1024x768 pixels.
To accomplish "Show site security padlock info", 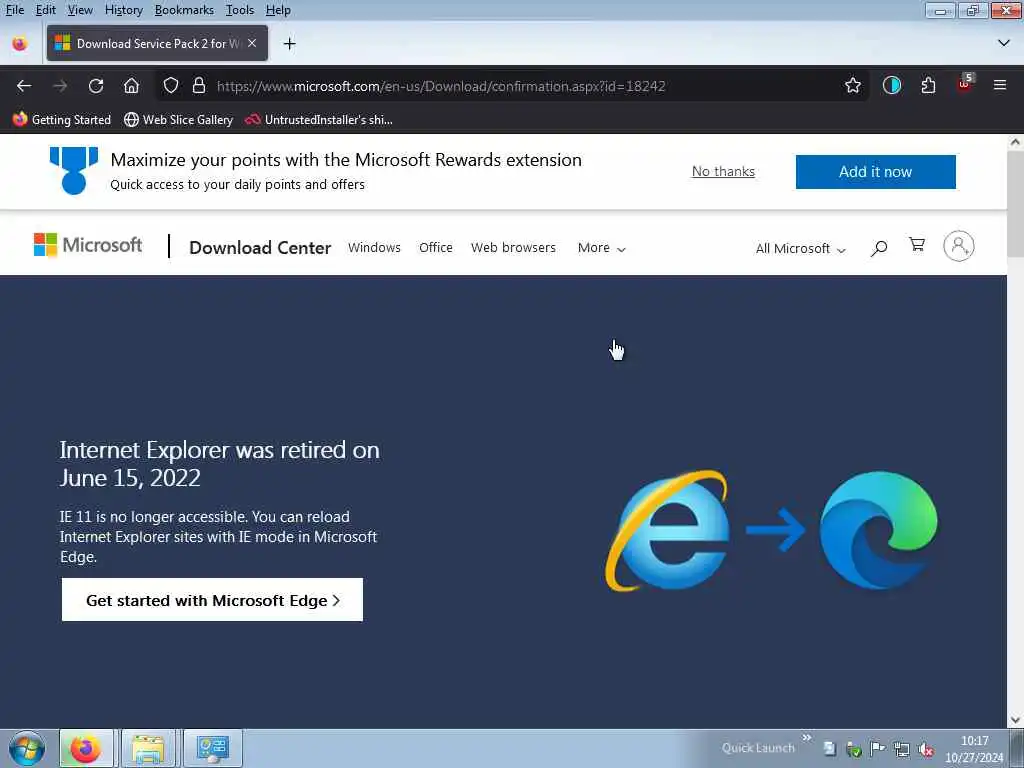I will [199, 86].
